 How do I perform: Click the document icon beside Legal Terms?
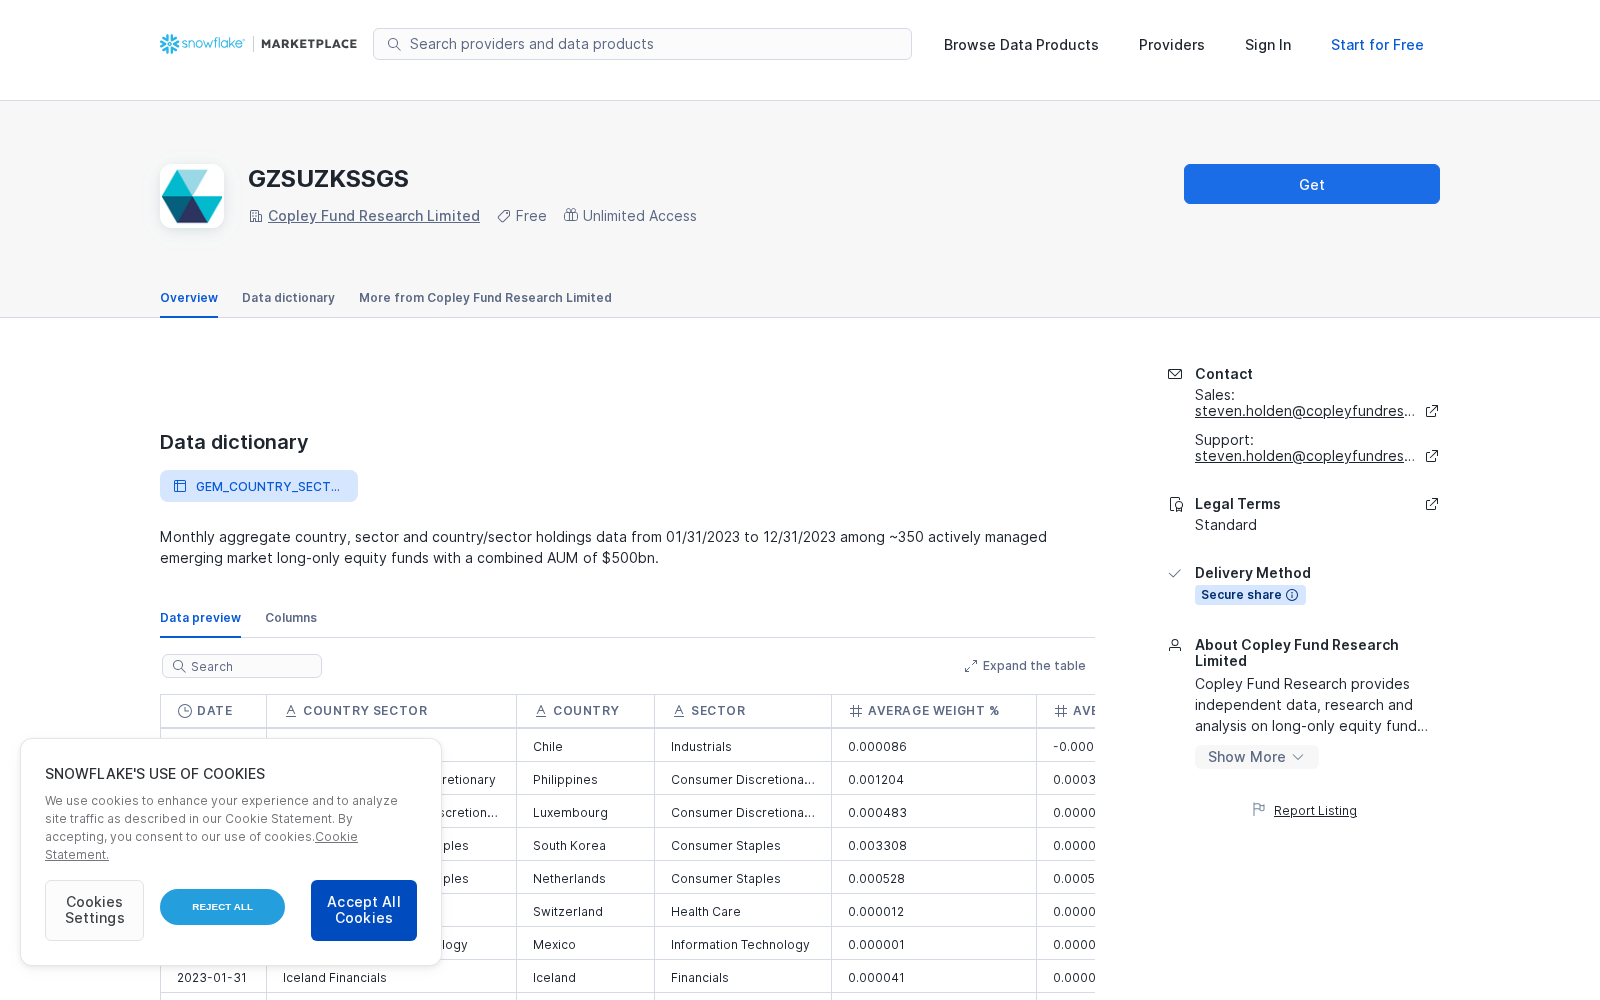(1176, 504)
